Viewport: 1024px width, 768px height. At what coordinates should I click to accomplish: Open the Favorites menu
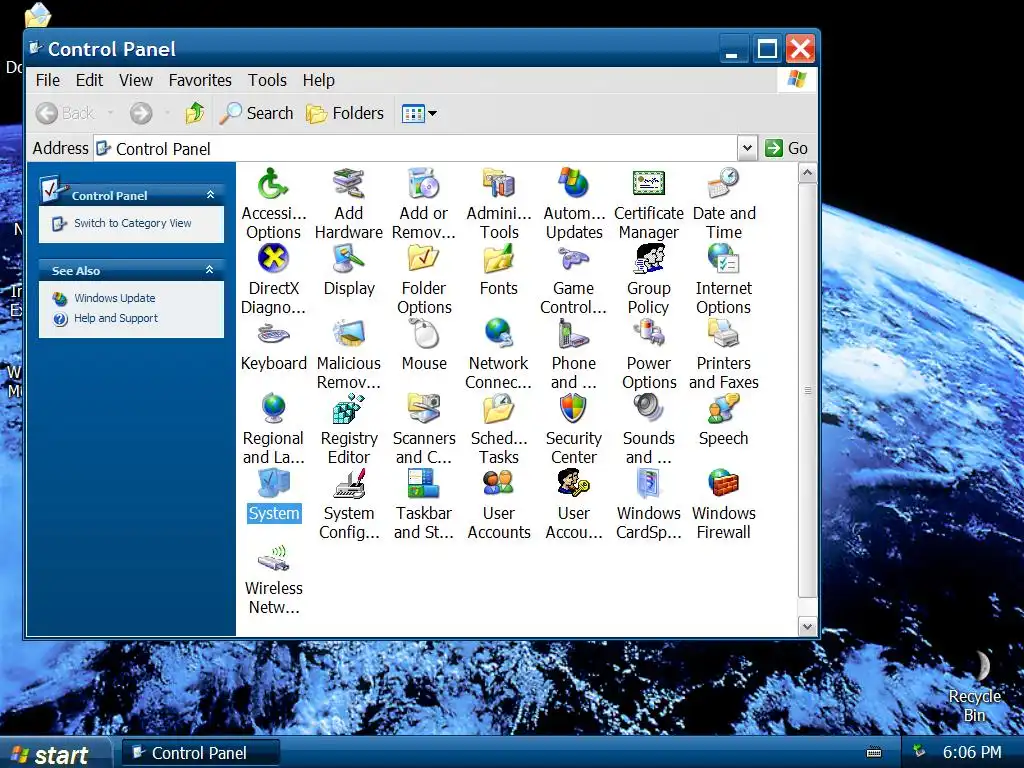(200, 80)
